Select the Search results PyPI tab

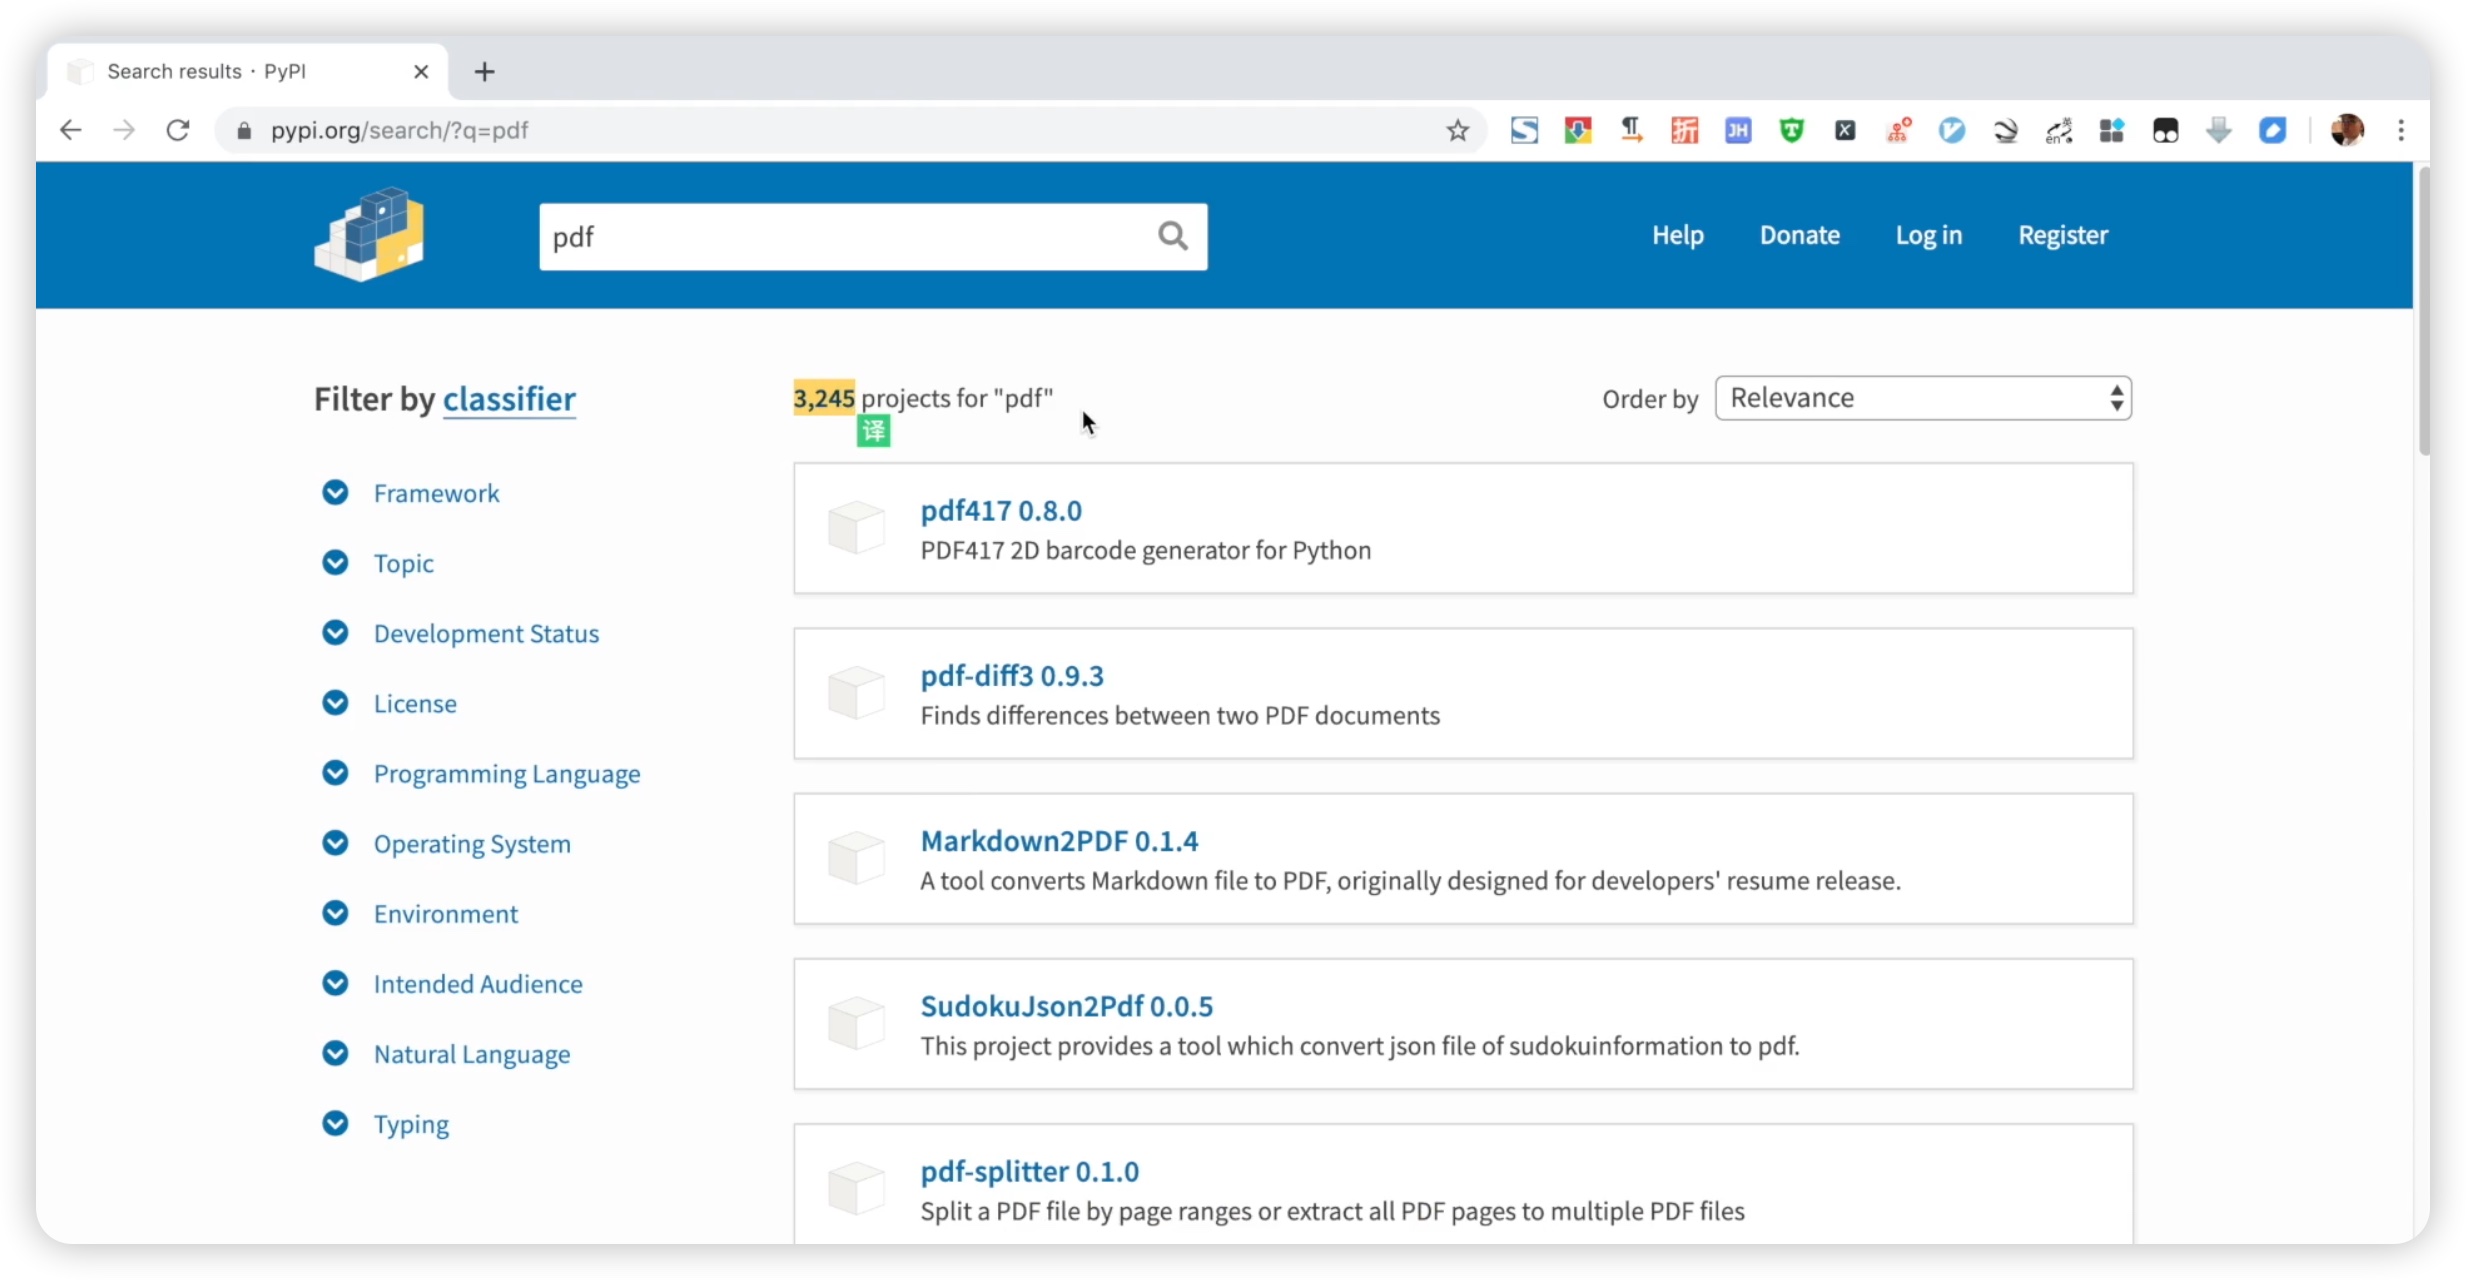tap(248, 71)
